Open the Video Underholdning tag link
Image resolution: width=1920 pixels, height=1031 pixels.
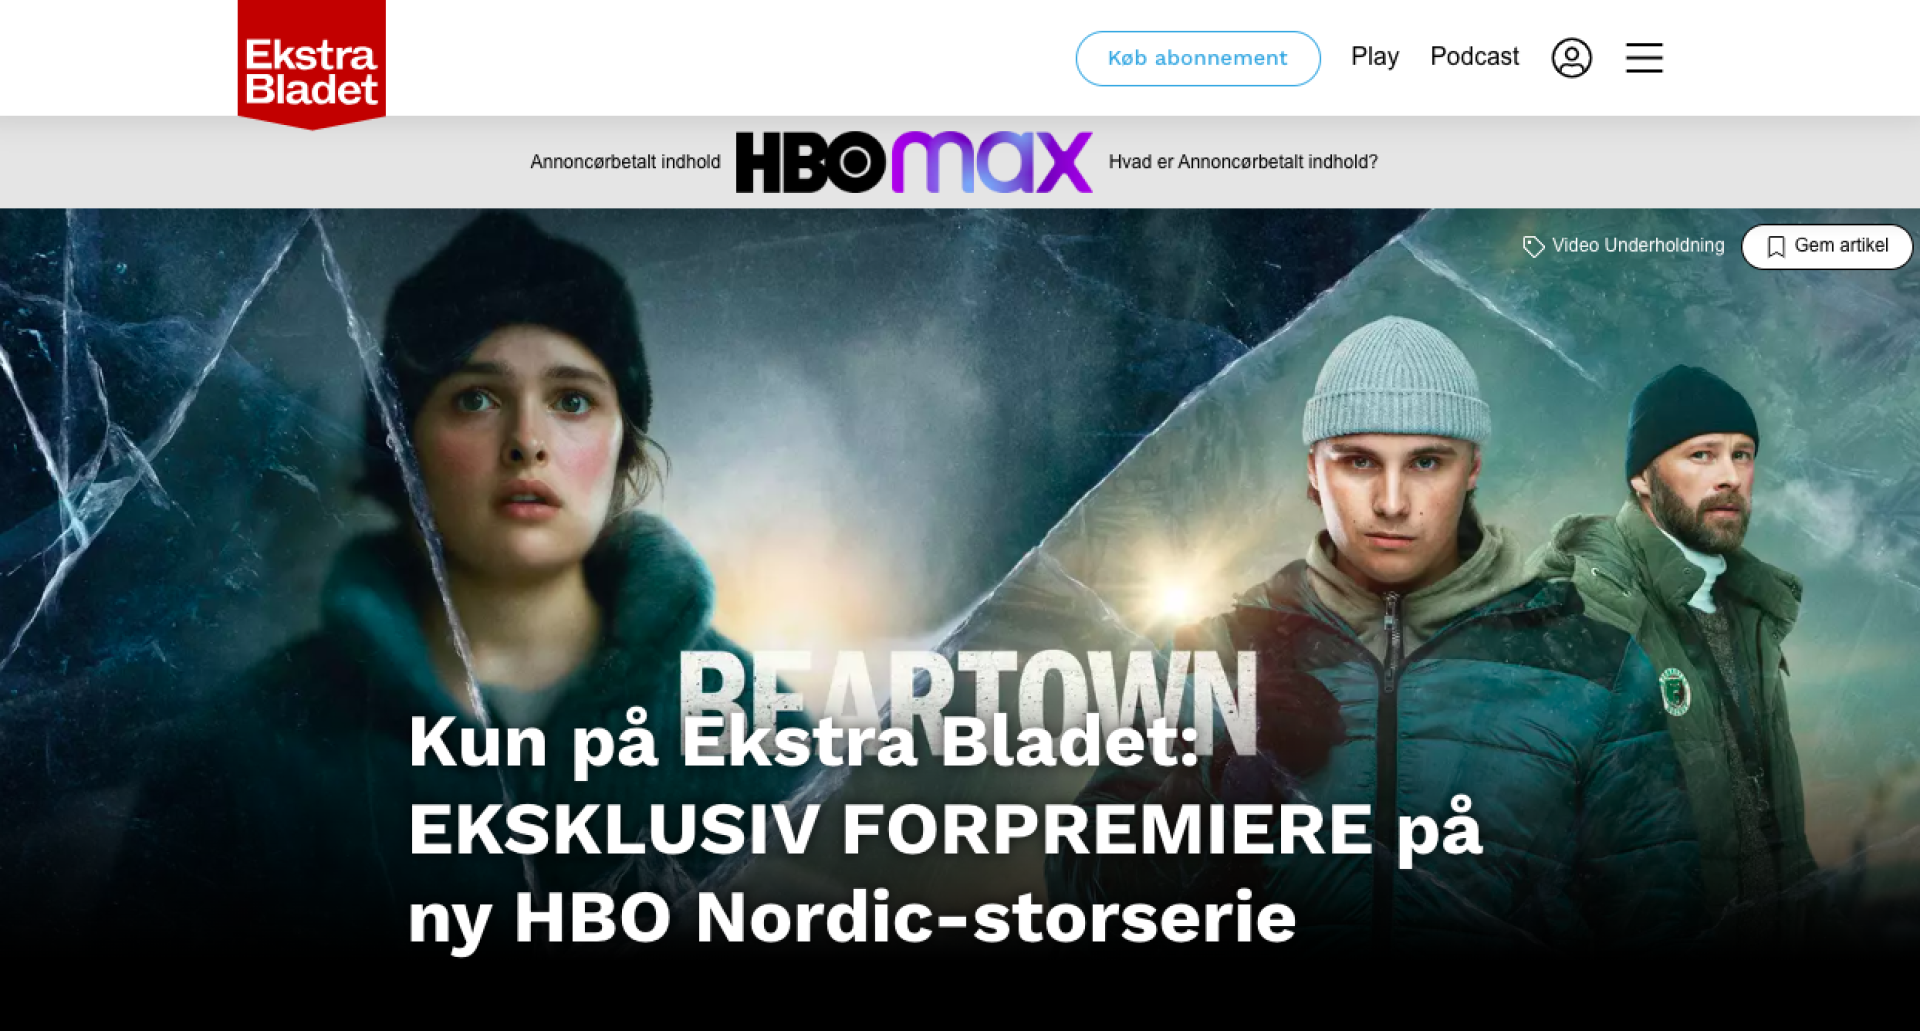(x=1637, y=246)
